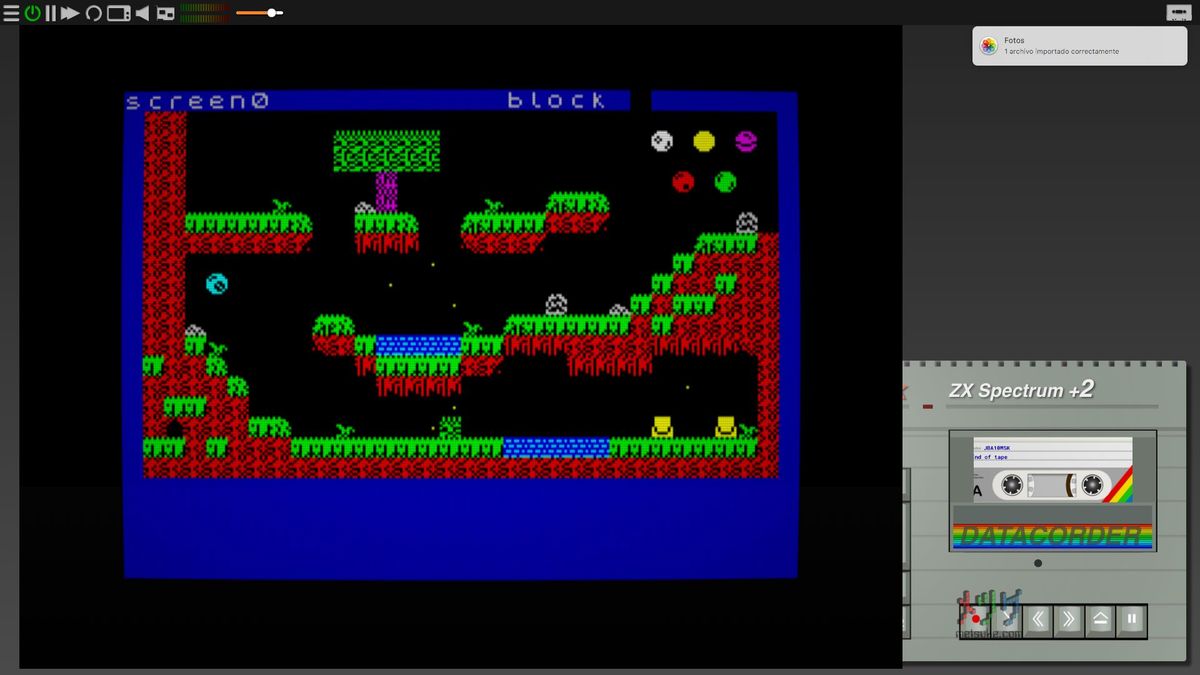
Task: Pause the tape on the Datacorder
Action: coord(1132,620)
